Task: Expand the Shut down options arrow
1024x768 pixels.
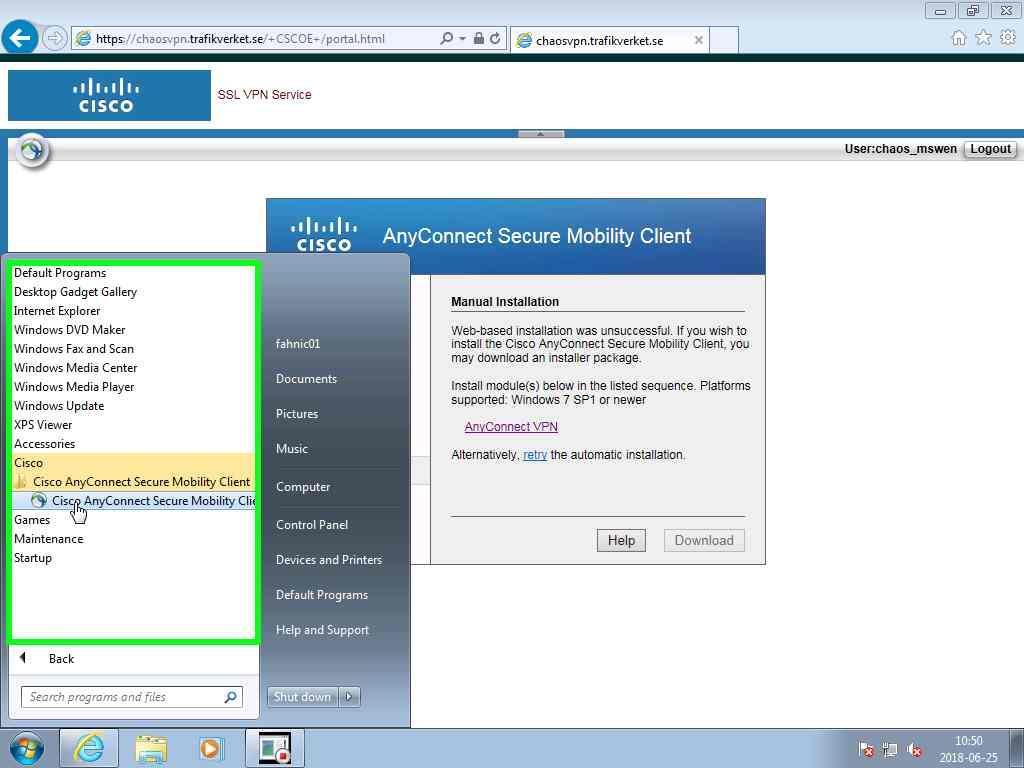Action: point(349,697)
